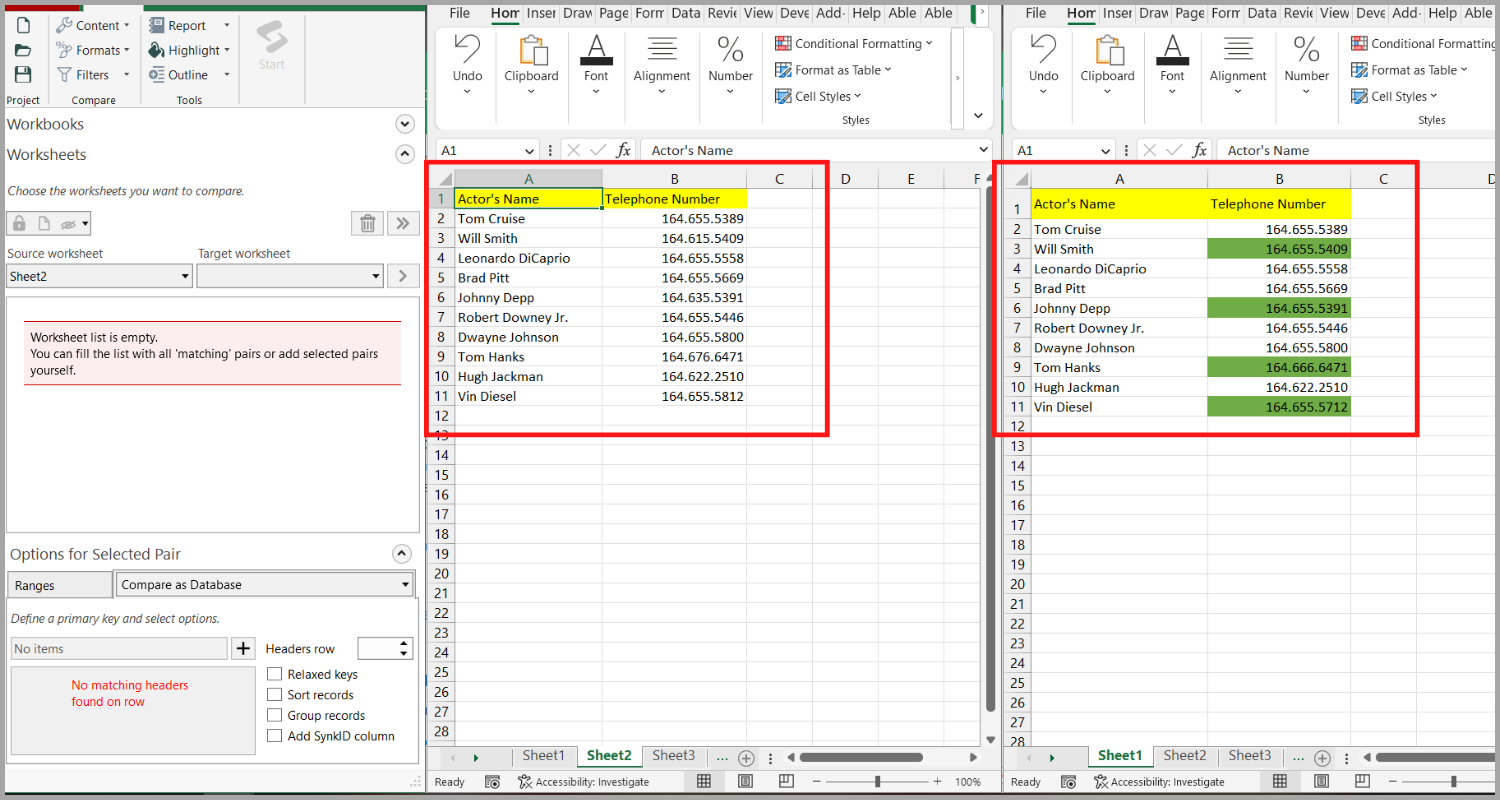Delete worksheet pairs using the trash icon
The image size is (1500, 800).
click(x=367, y=222)
